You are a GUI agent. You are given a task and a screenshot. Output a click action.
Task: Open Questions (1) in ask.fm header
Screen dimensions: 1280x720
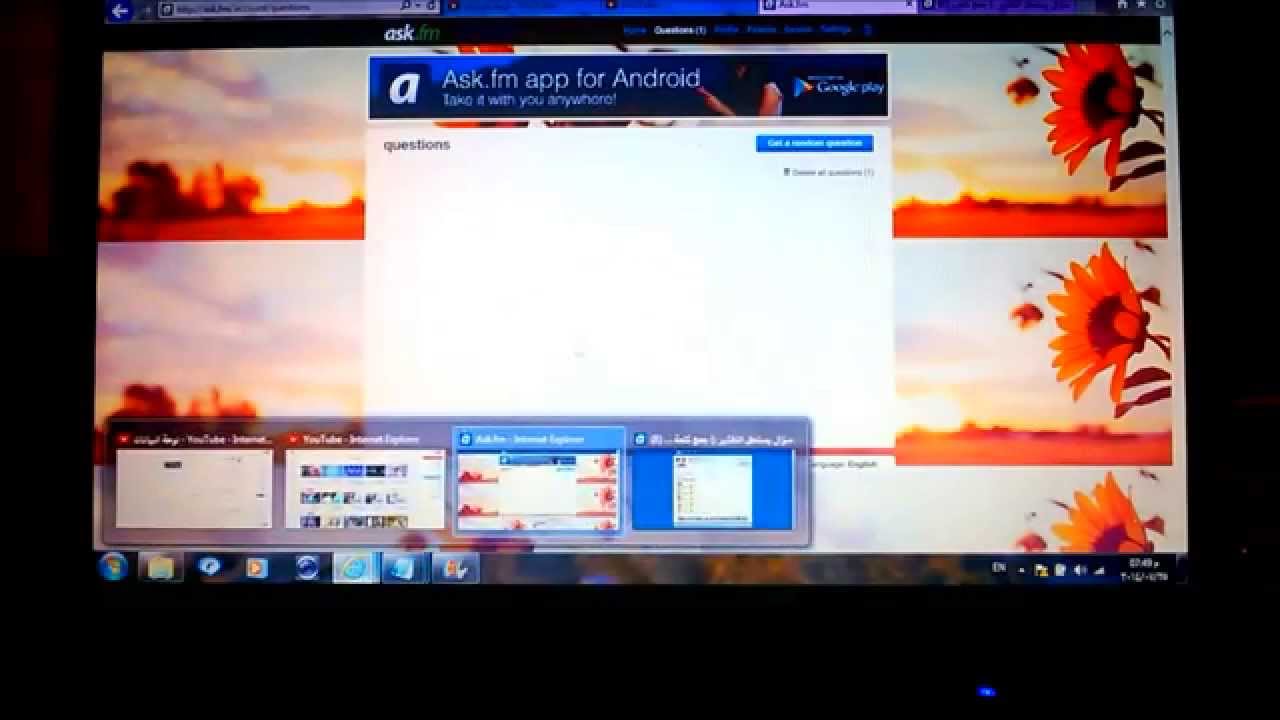679,30
